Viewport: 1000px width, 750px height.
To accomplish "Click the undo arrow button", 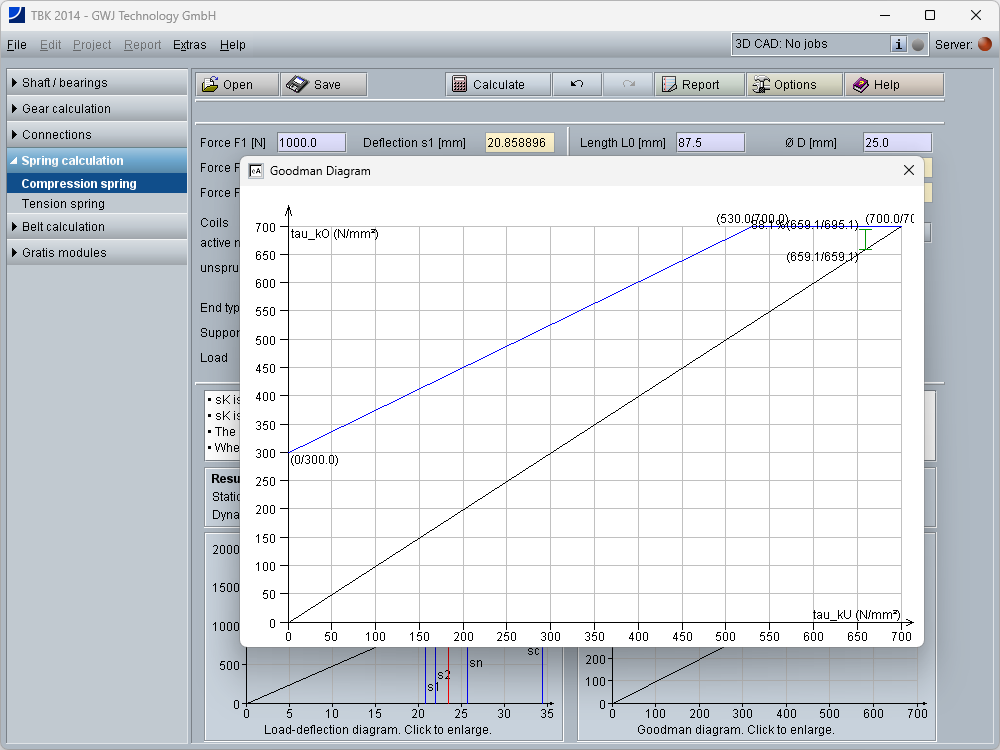I will pyautogui.click(x=577, y=84).
